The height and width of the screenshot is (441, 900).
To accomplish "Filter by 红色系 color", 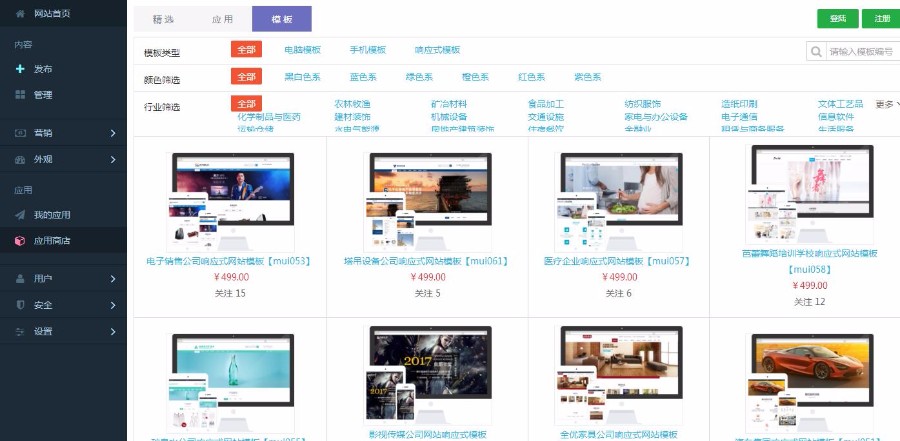I will (x=532, y=77).
